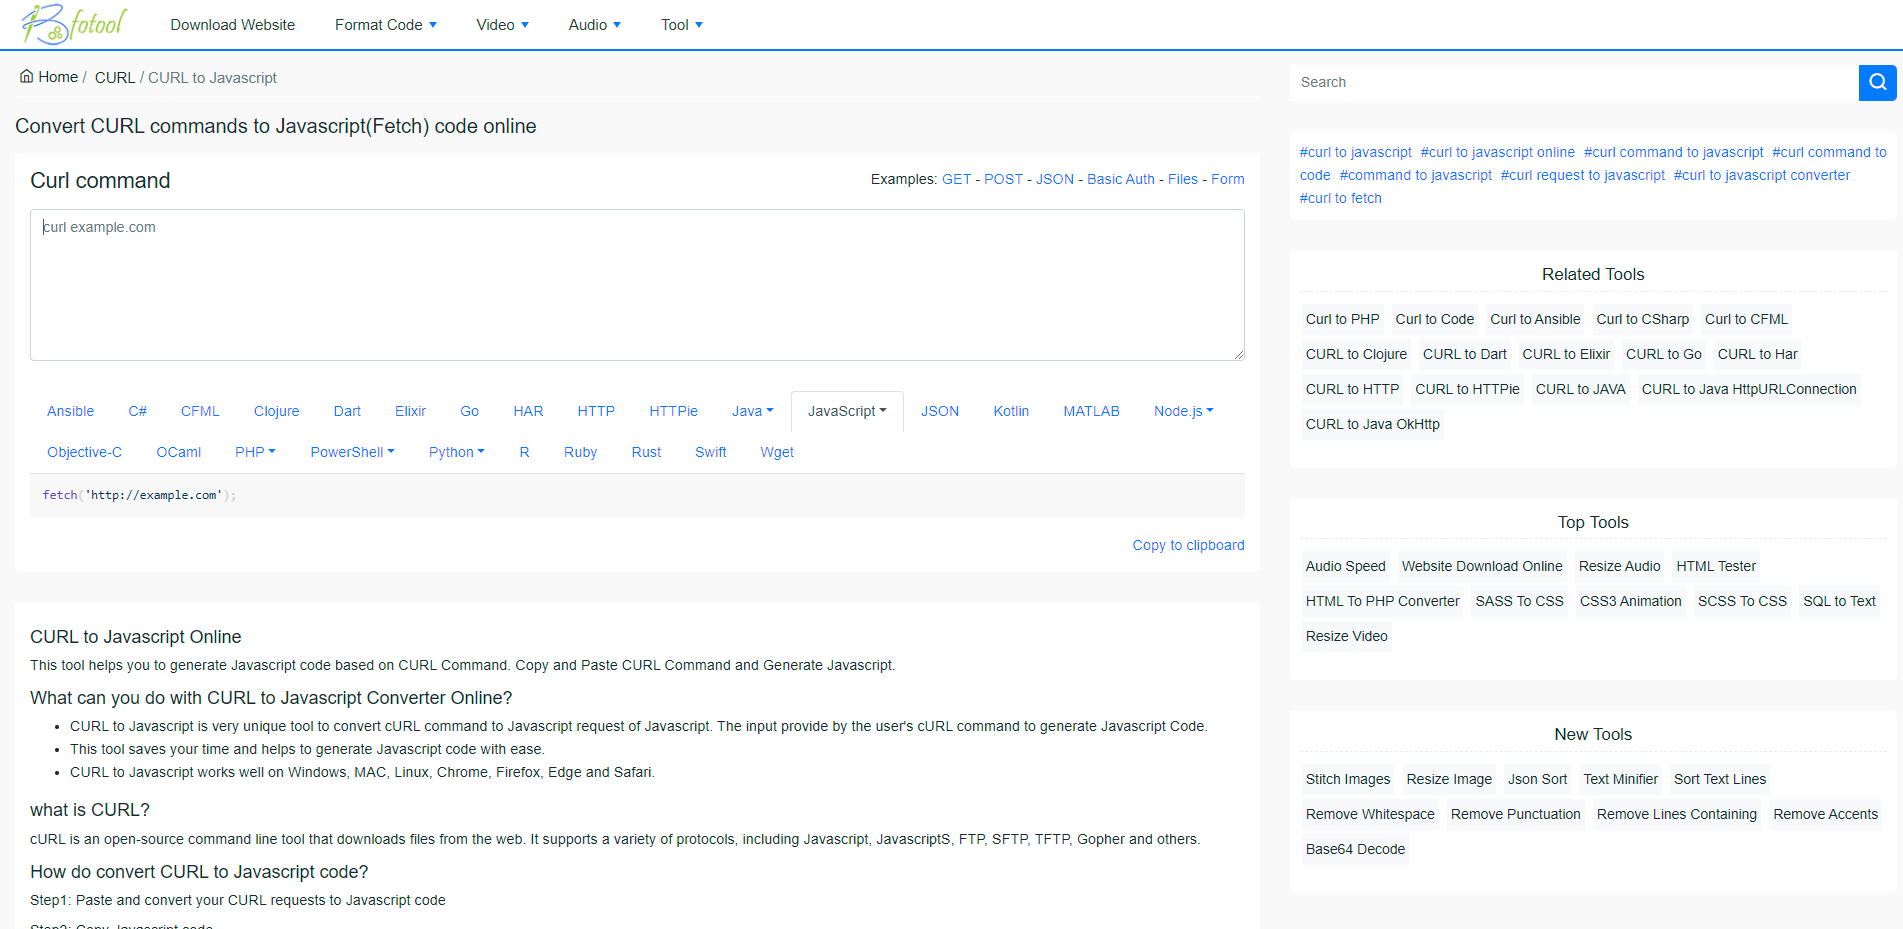Viewport: 1903px width, 929px height.
Task: Open the Curl to PHP related tool
Action: [x=1342, y=319]
